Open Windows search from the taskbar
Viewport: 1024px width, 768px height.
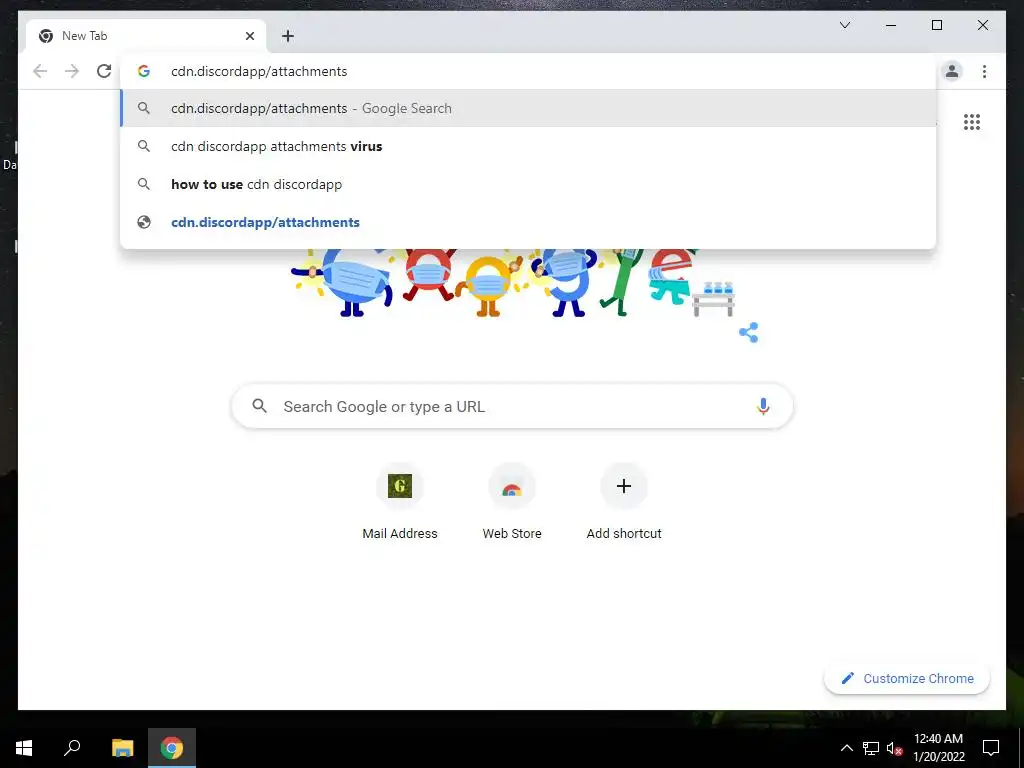tap(72, 748)
